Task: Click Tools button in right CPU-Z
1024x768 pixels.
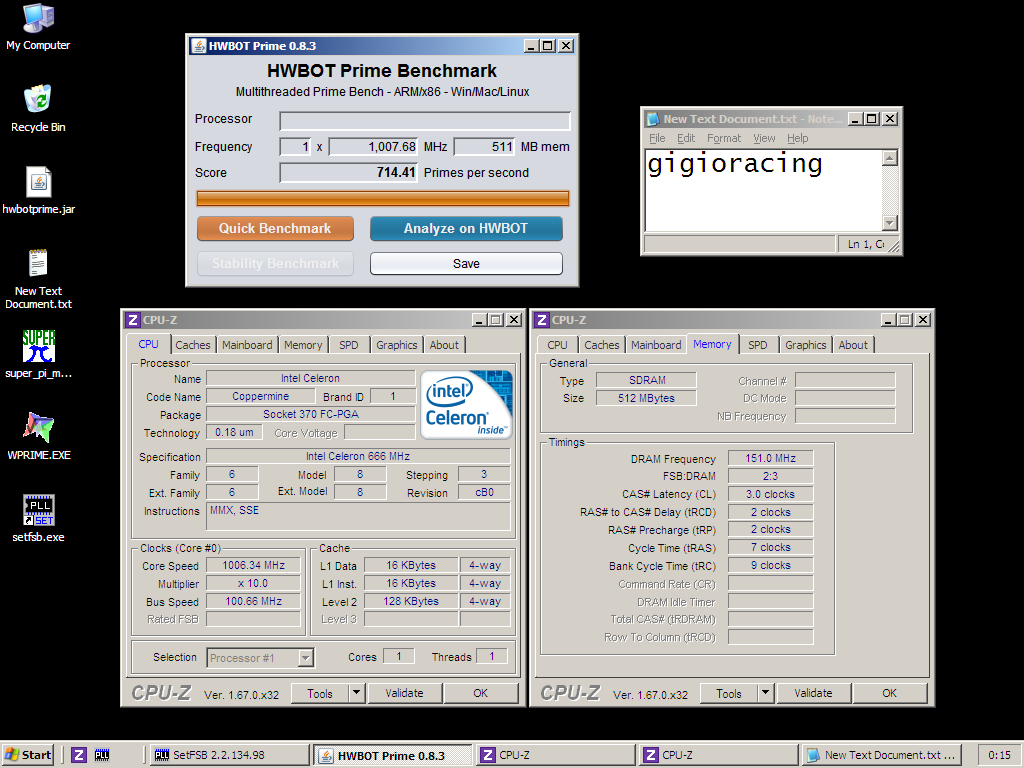Action: (x=728, y=694)
